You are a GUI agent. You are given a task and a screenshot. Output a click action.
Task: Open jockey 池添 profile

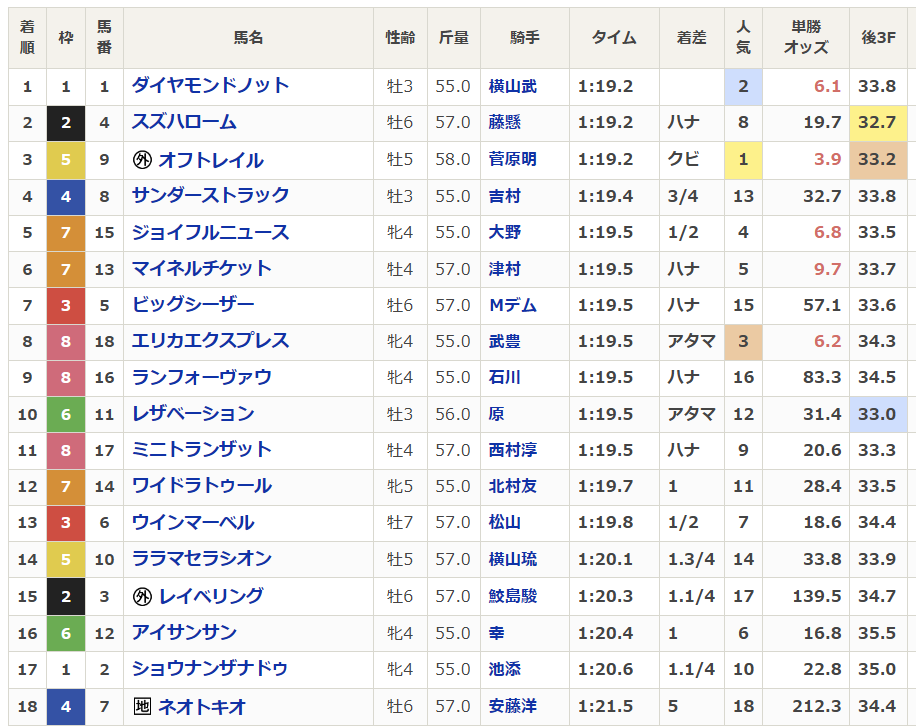click(505, 669)
